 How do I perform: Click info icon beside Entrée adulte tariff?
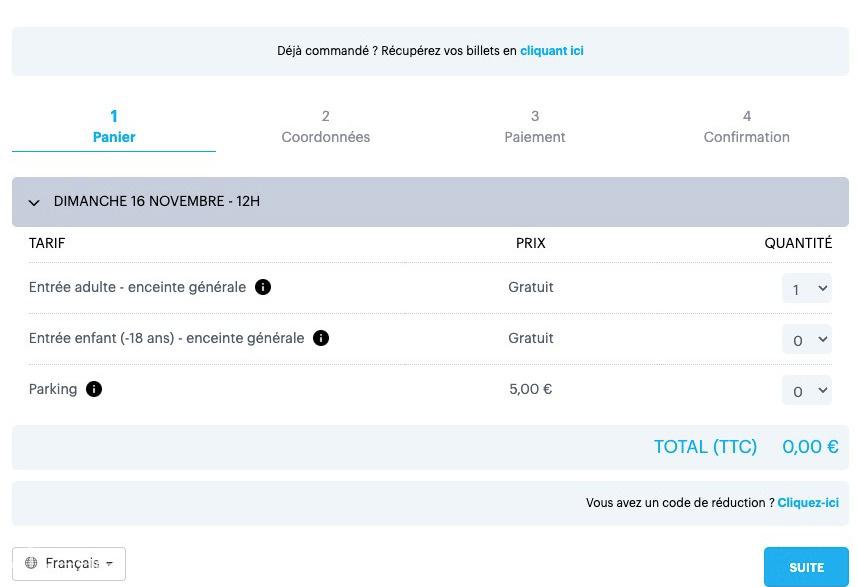coord(263,287)
